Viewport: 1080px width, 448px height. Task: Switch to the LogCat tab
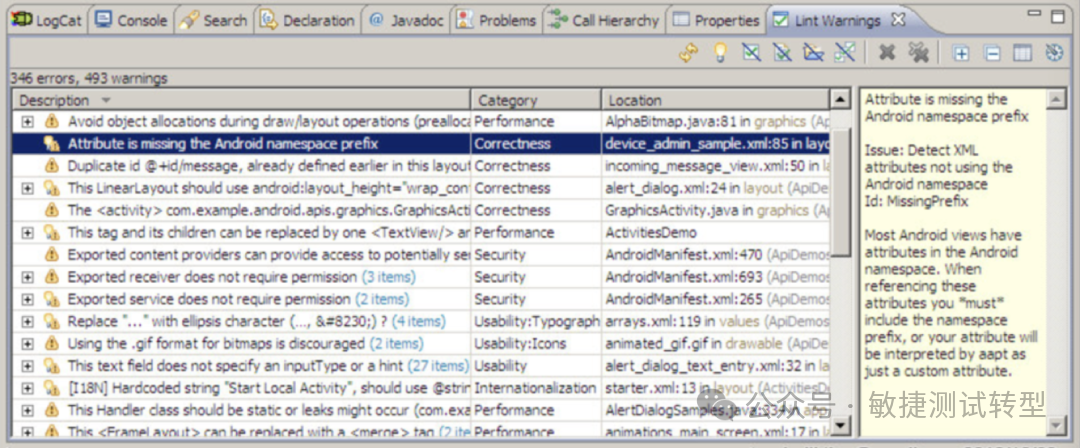(47, 20)
